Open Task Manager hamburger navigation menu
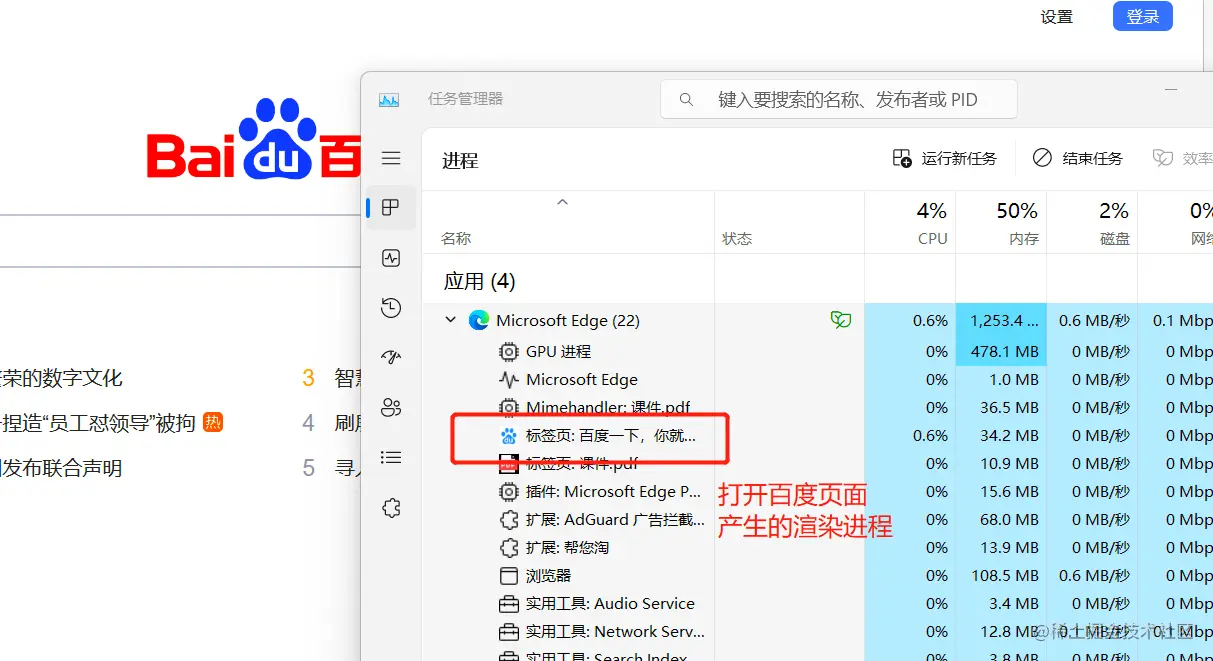Image resolution: width=1213 pixels, height=661 pixels. tap(391, 158)
